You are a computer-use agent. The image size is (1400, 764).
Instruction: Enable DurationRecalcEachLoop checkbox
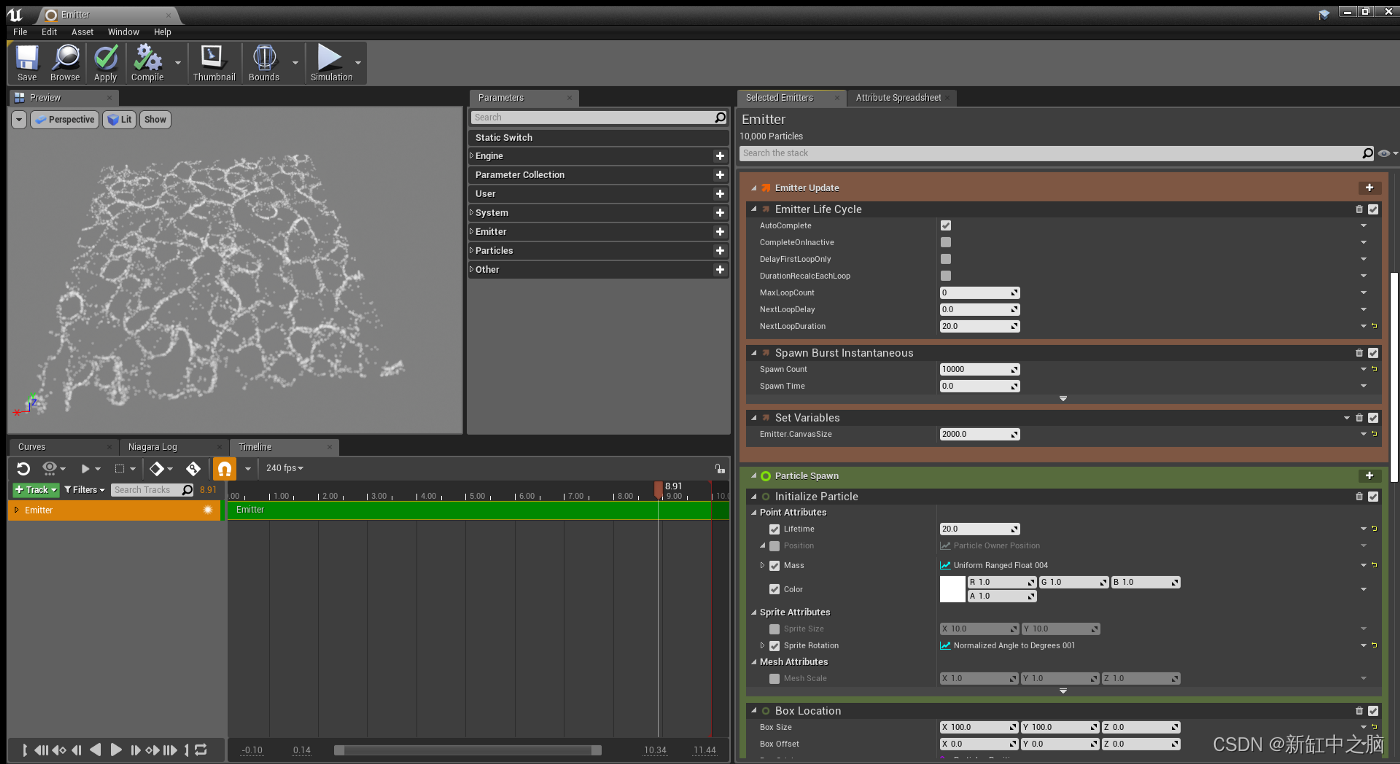coord(946,276)
